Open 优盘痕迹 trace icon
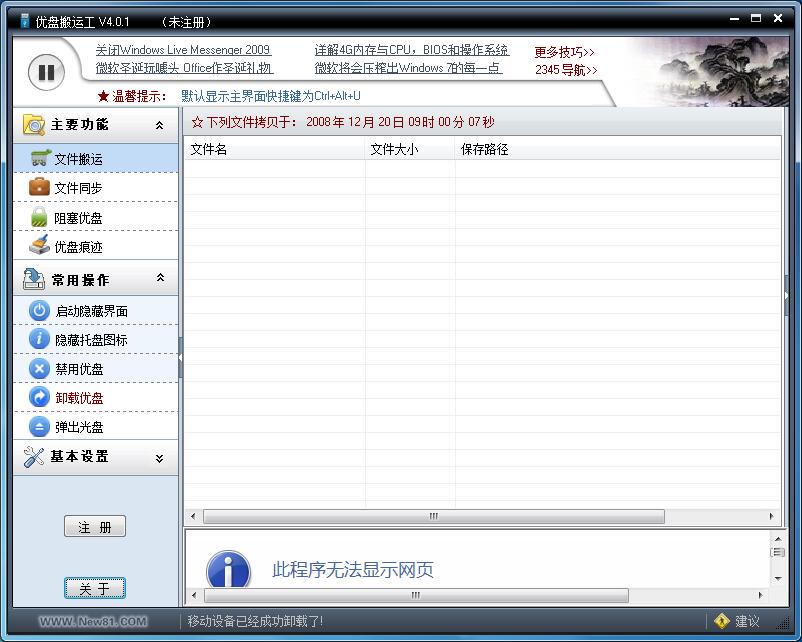The height and width of the screenshot is (642, 802). pos(39,246)
